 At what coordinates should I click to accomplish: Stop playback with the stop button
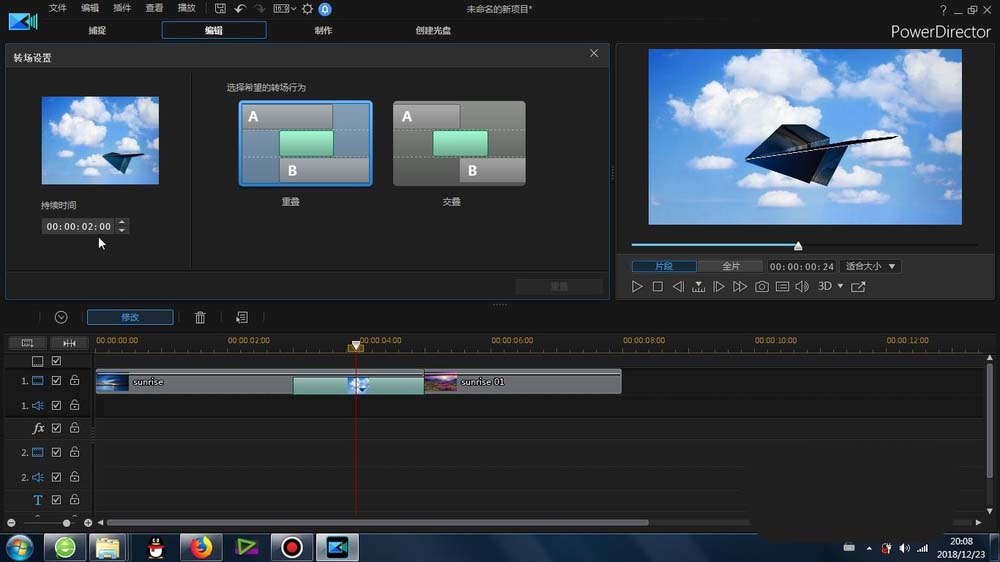click(x=657, y=287)
